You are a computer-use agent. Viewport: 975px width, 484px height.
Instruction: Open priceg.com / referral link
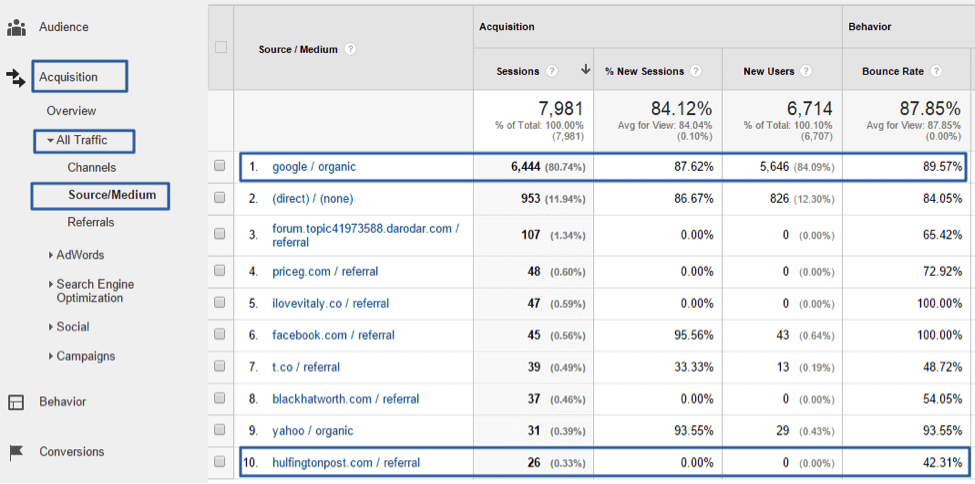click(325, 272)
